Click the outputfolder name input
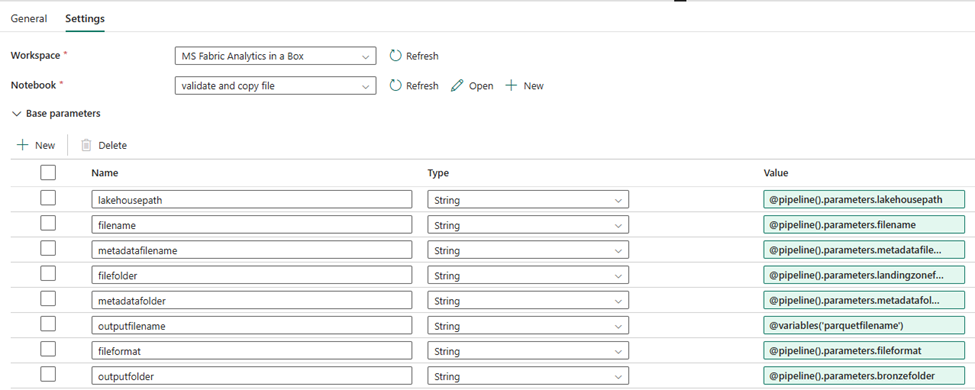This screenshot has width=975, height=390. coord(251,376)
